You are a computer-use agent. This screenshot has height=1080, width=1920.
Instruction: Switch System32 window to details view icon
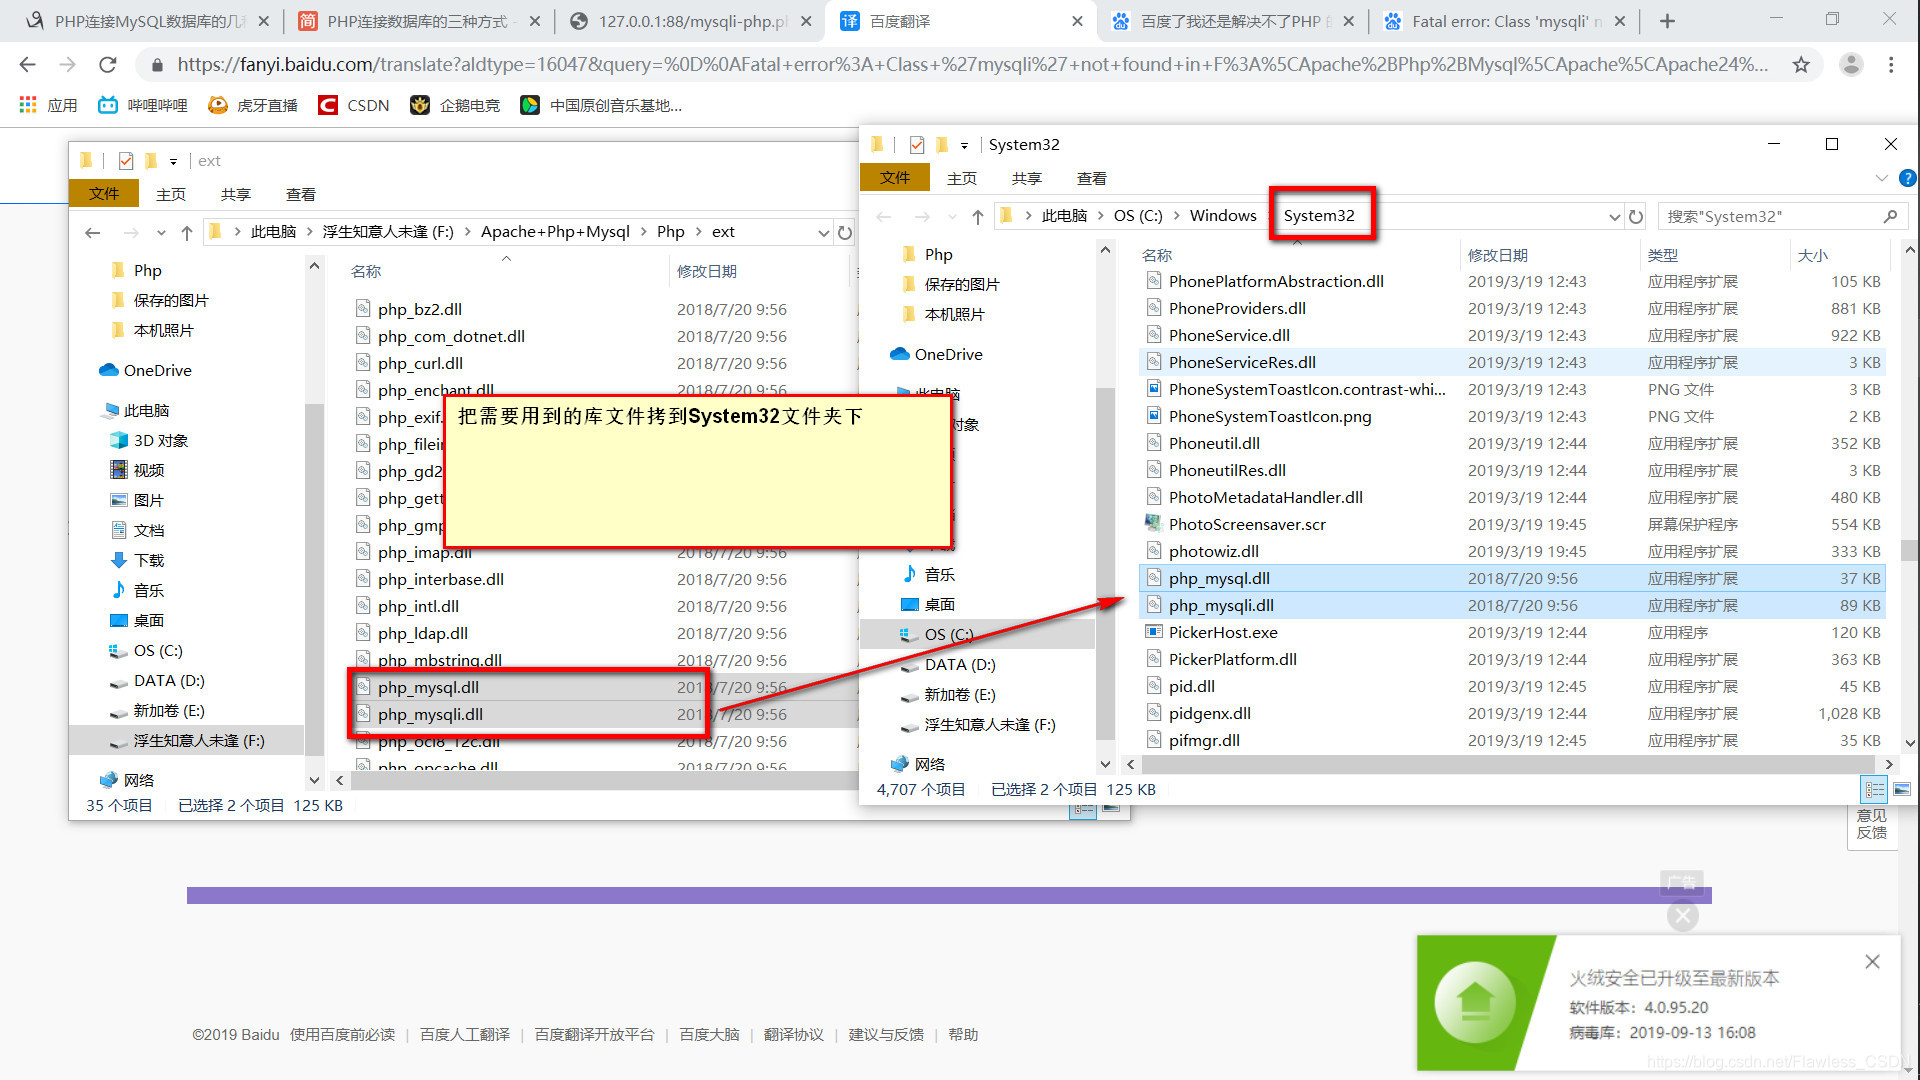[1874, 790]
